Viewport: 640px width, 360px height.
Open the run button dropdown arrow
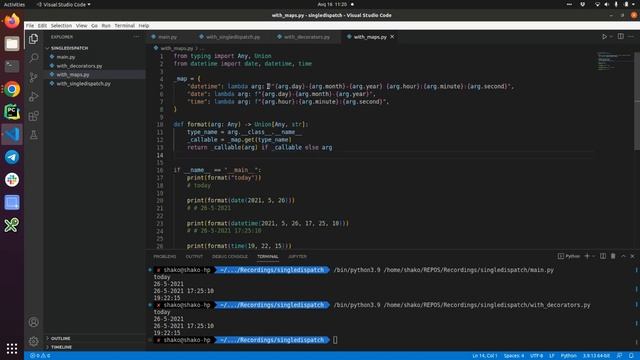point(611,37)
